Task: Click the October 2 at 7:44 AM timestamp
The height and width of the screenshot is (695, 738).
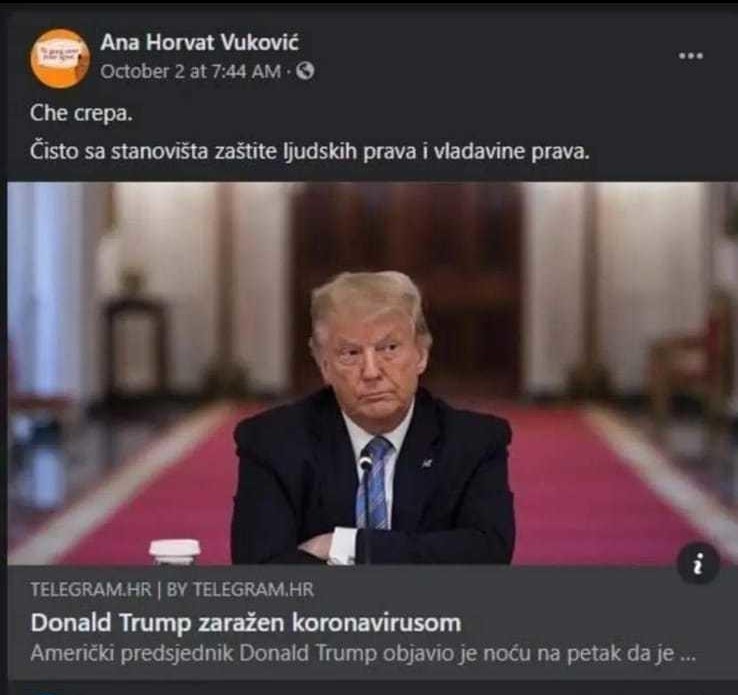Action: click(x=191, y=72)
